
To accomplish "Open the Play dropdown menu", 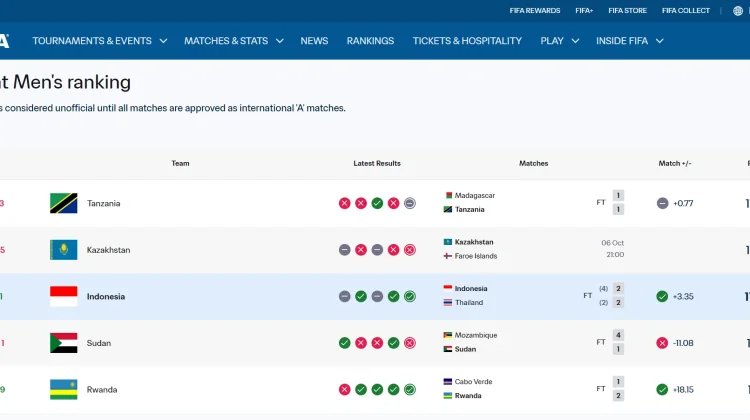I will pyautogui.click(x=560, y=41).
